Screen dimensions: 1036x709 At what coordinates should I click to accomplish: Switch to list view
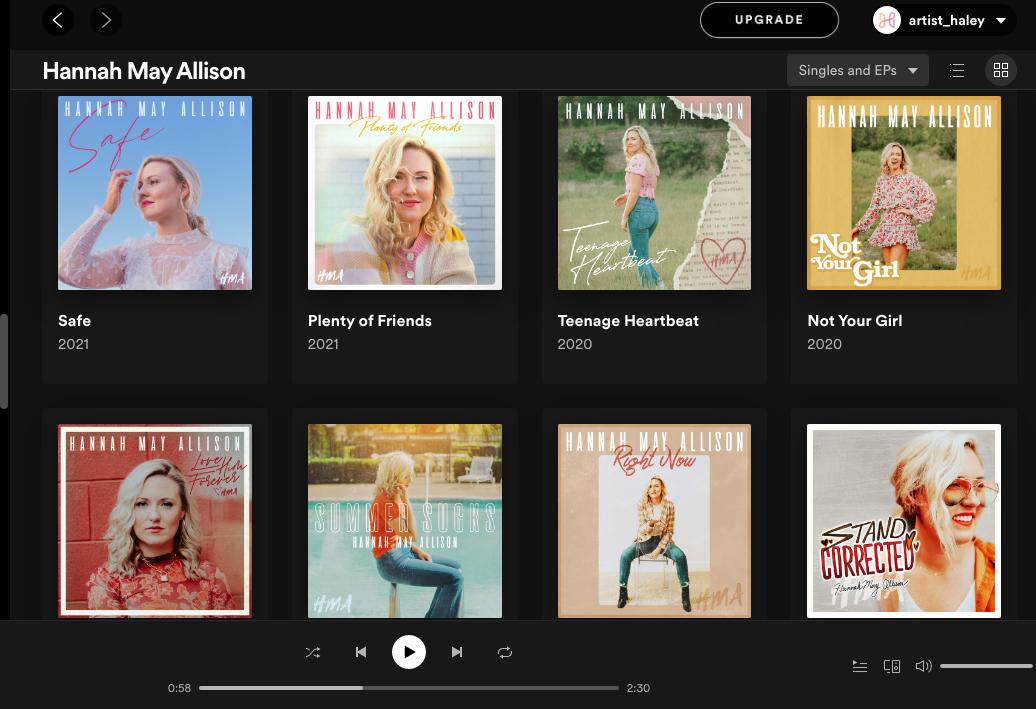tap(957, 70)
